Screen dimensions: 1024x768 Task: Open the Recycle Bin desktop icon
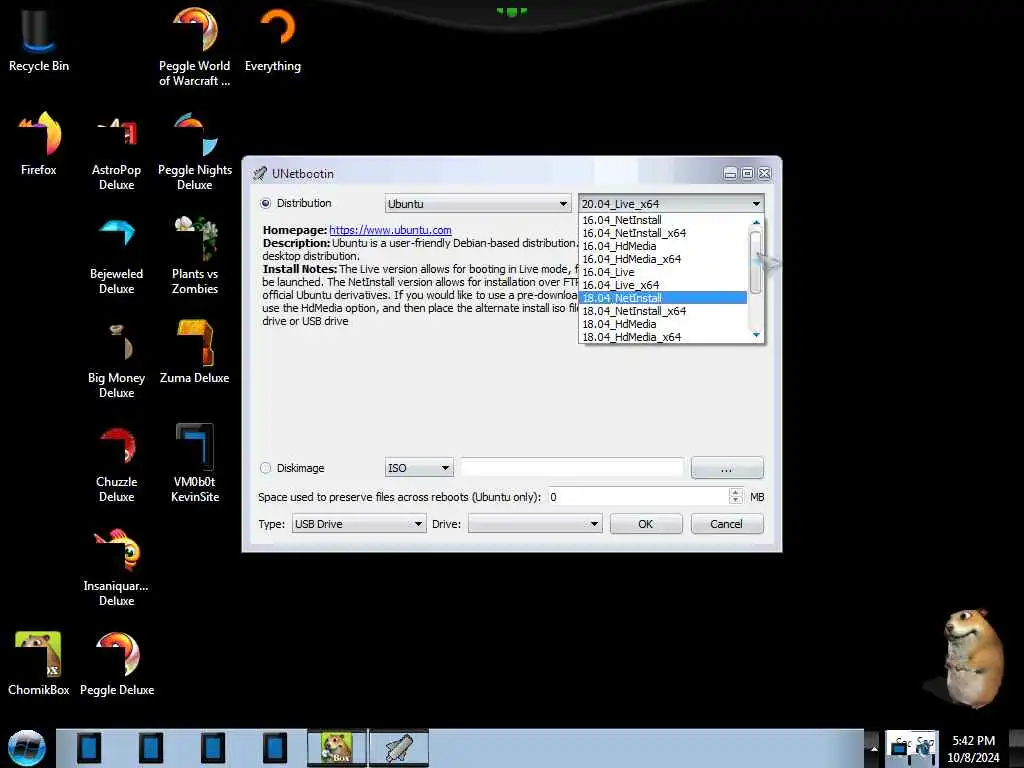[x=39, y=39]
